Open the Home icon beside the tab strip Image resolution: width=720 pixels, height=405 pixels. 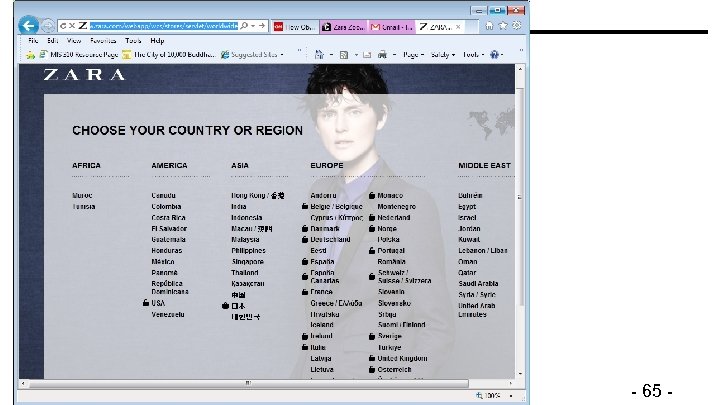(489, 26)
